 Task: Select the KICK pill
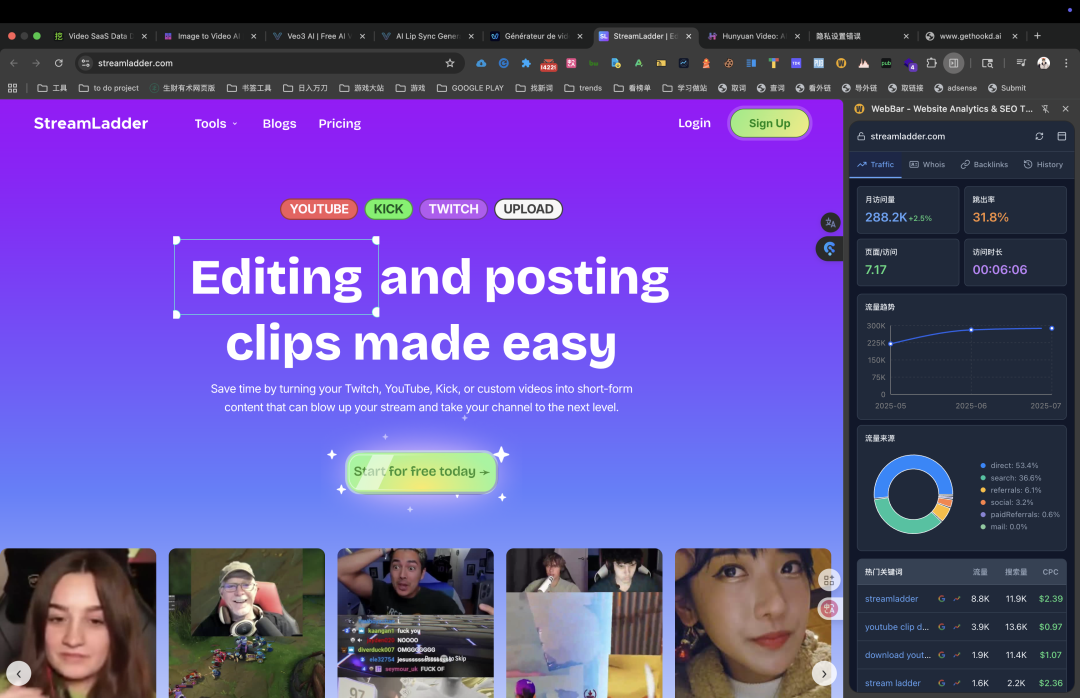(x=388, y=209)
